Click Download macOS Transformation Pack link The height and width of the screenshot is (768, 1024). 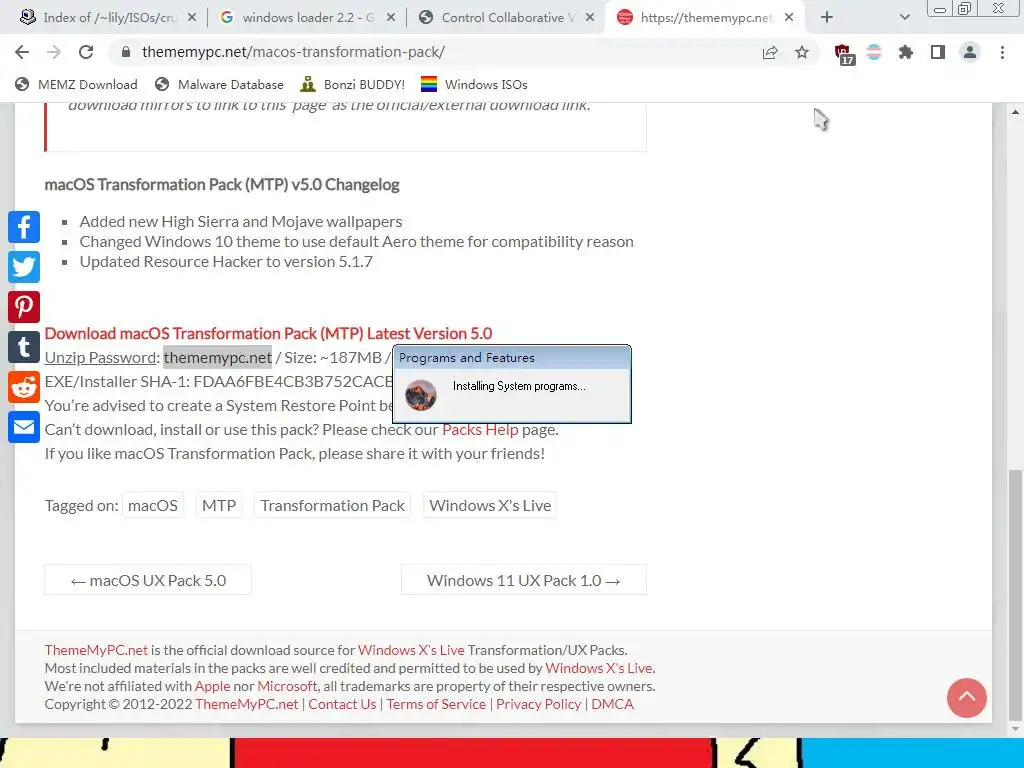tap(268, 333)
